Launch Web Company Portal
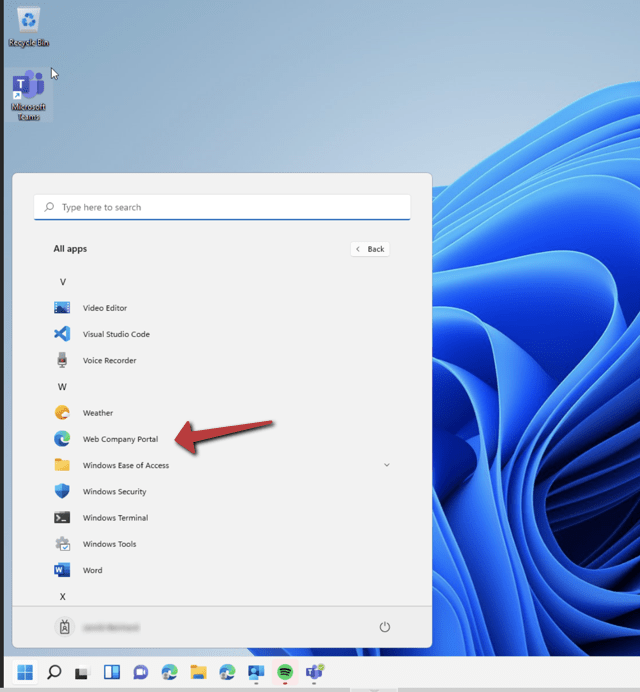The height and width of the screenshot is (692, 640). (x=120, y=439)
